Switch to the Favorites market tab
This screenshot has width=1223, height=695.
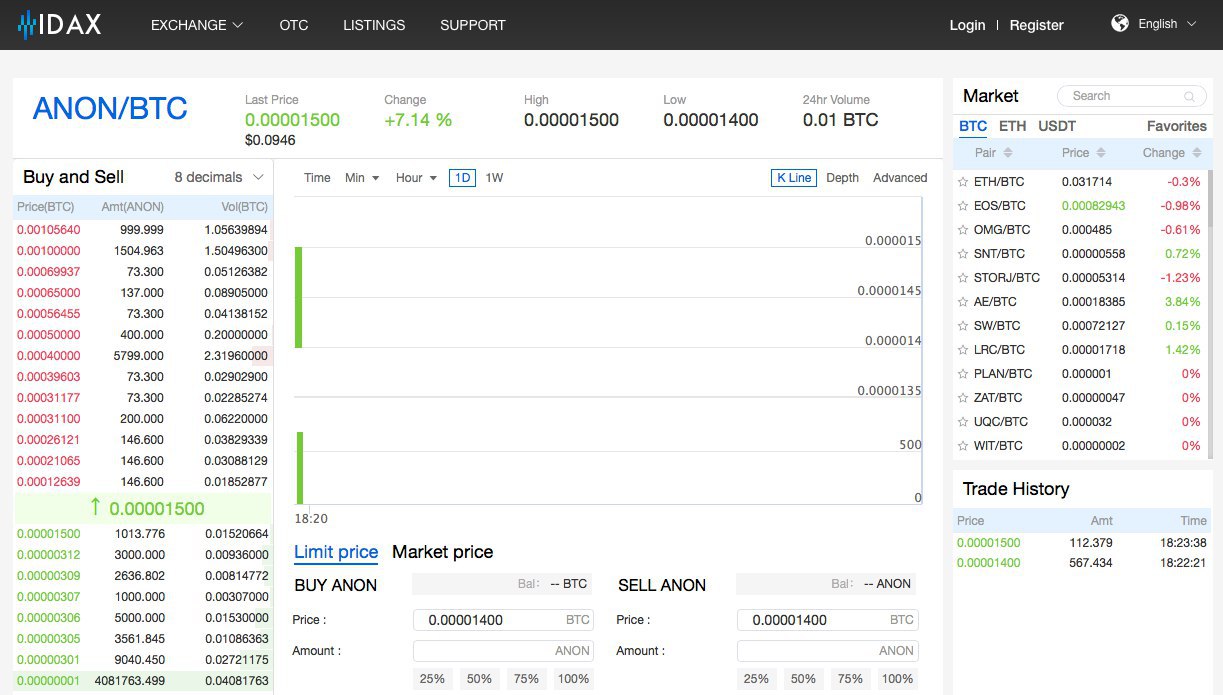(x=1177, y=126)
